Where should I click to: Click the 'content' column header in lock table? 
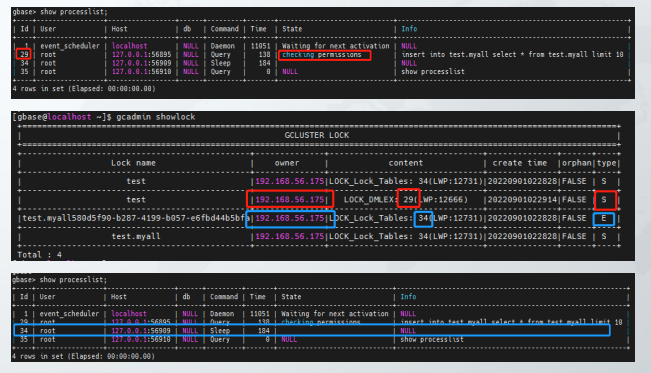[406, 163]
